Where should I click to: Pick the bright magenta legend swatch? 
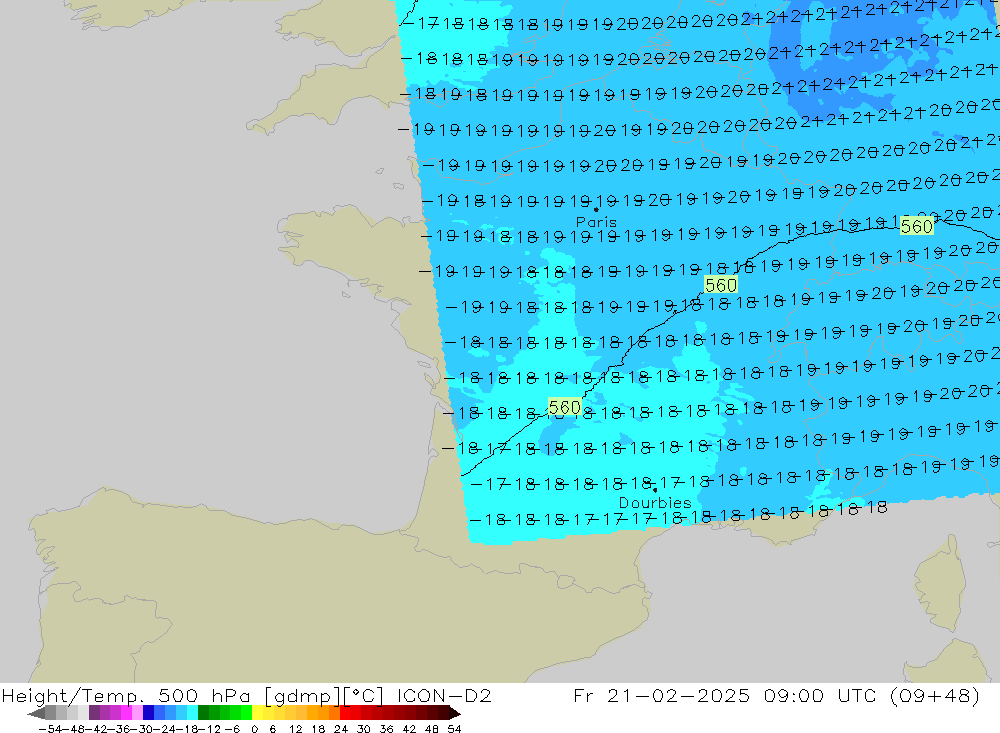tap(126, 713)
